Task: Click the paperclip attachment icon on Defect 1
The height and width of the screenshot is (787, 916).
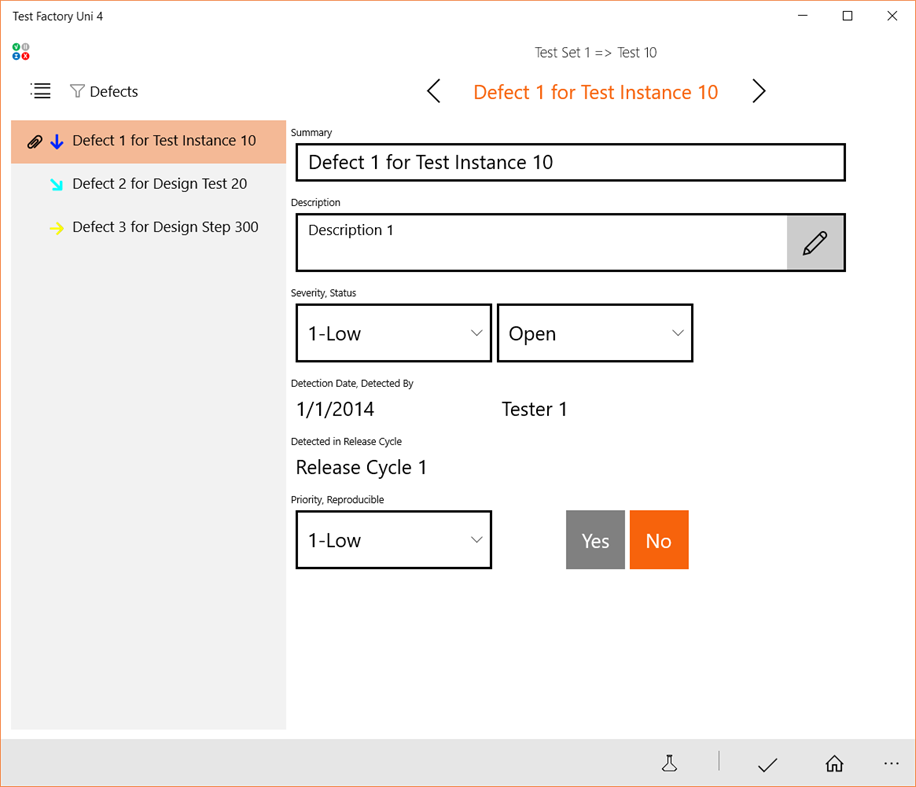Action: [35, 141]
